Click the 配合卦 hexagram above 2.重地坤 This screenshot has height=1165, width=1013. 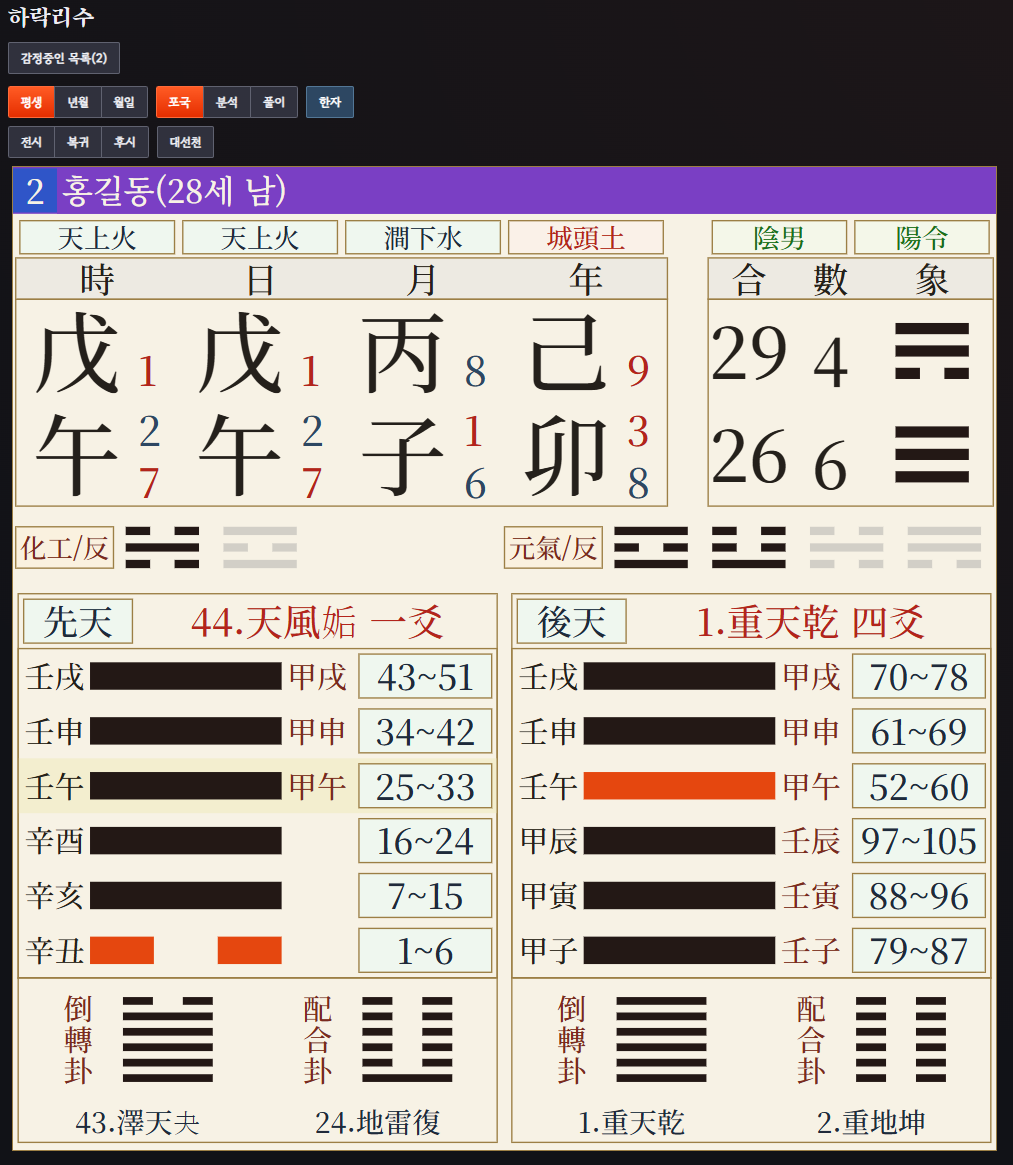901,1039
